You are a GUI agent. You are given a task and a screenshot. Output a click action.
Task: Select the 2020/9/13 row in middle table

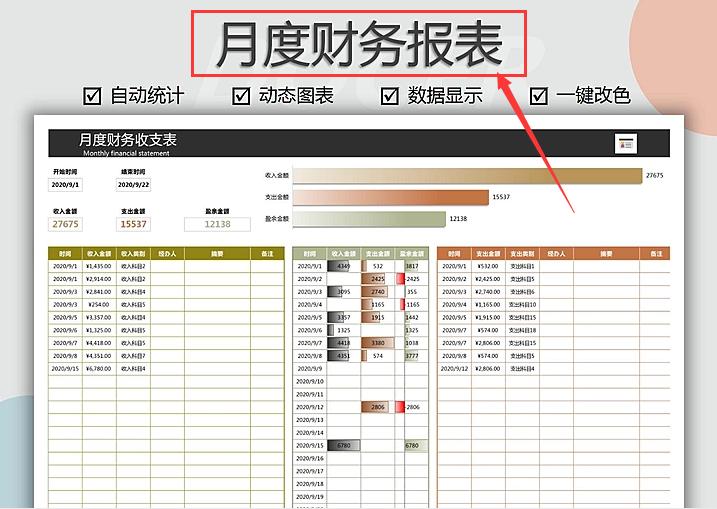[x=360, y=419]
